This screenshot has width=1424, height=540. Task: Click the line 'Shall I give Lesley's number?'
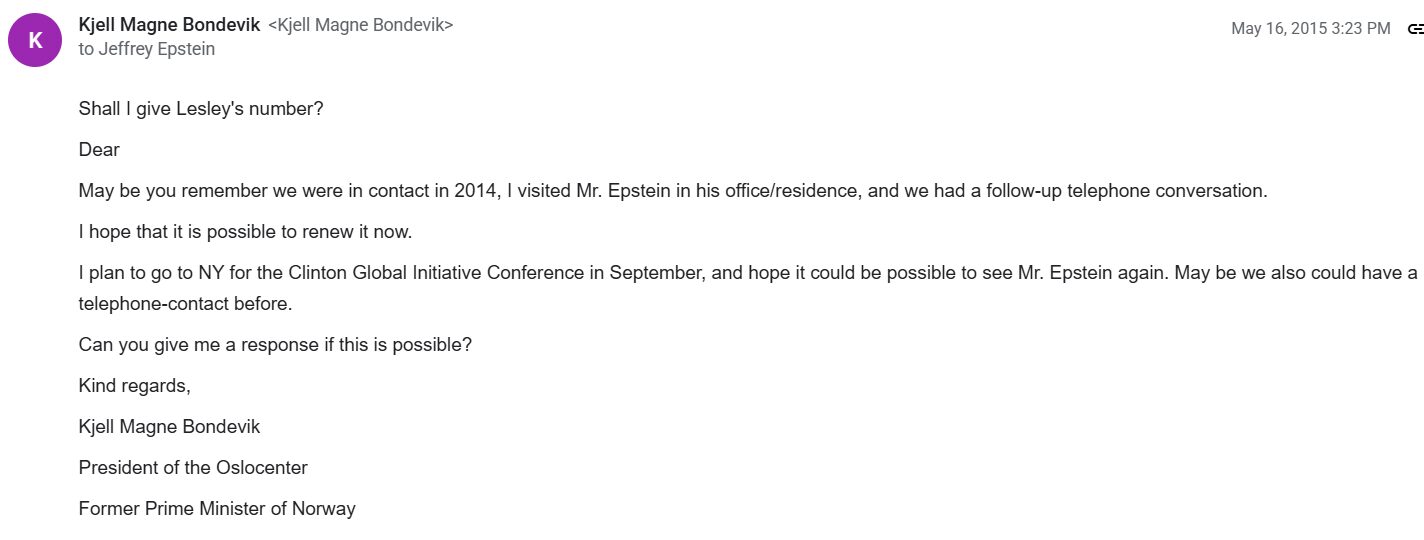point(201,110)
